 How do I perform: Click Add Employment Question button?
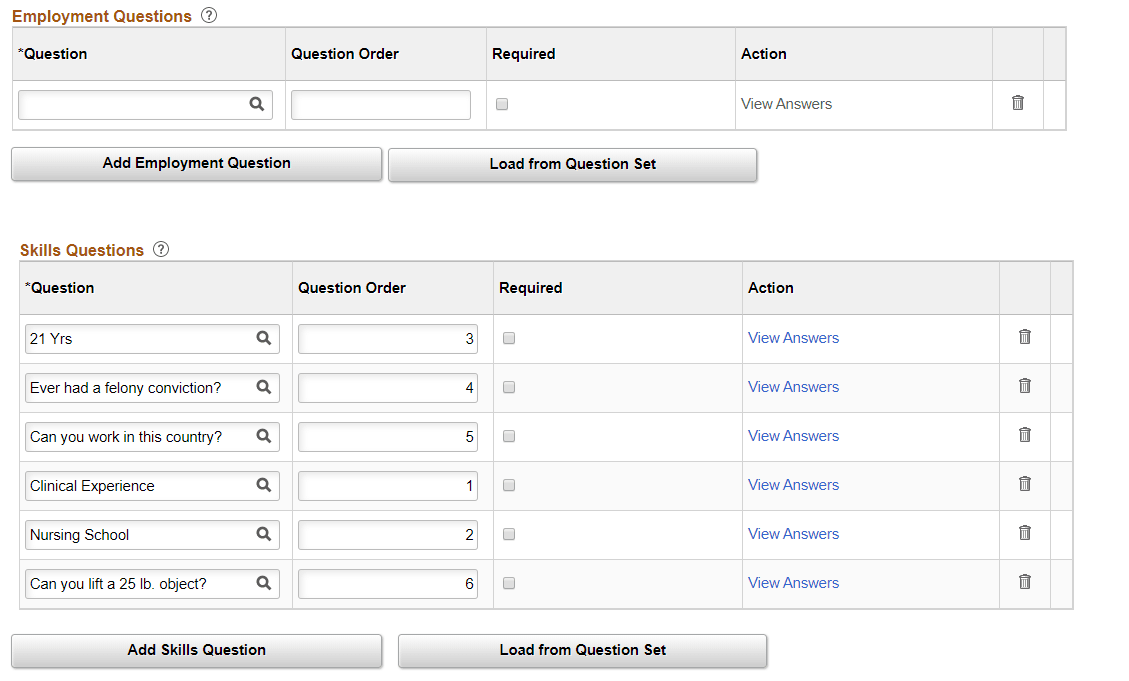point(196,164)
